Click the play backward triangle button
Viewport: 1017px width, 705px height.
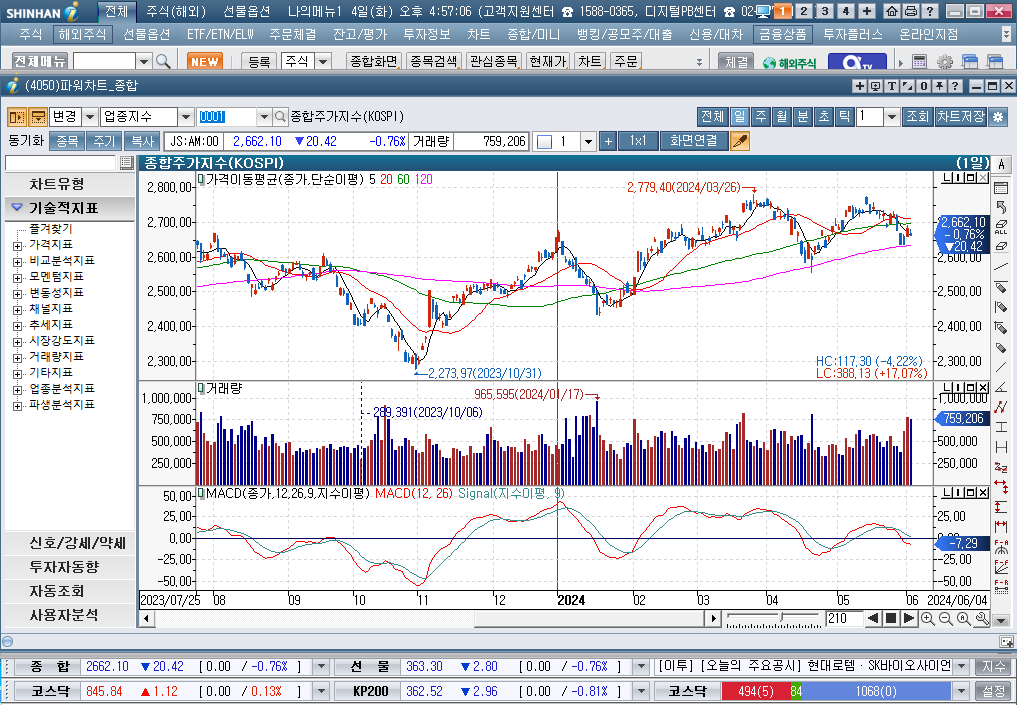point(873,619)
